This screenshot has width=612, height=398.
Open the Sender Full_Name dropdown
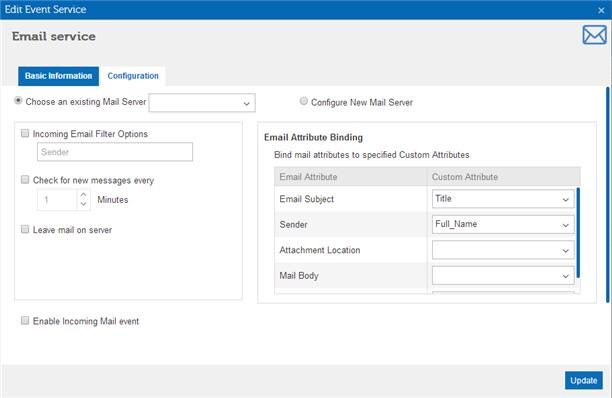(503, 224)
